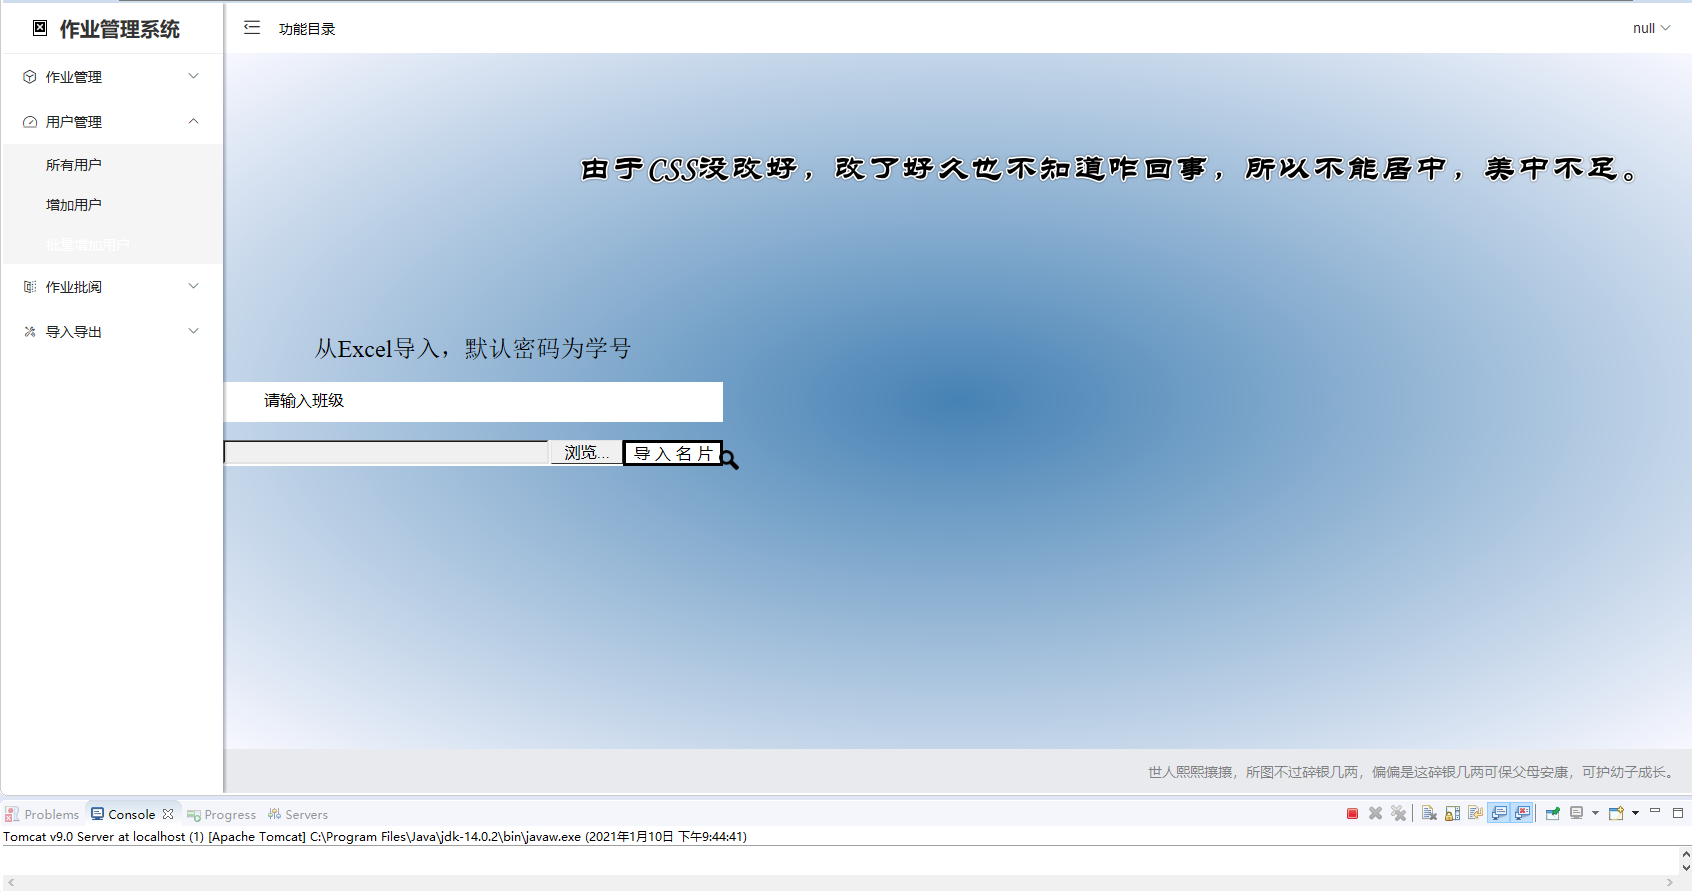Click the 作业管理 menu label
Screen dimensions: 1692x892
point(74,77)
